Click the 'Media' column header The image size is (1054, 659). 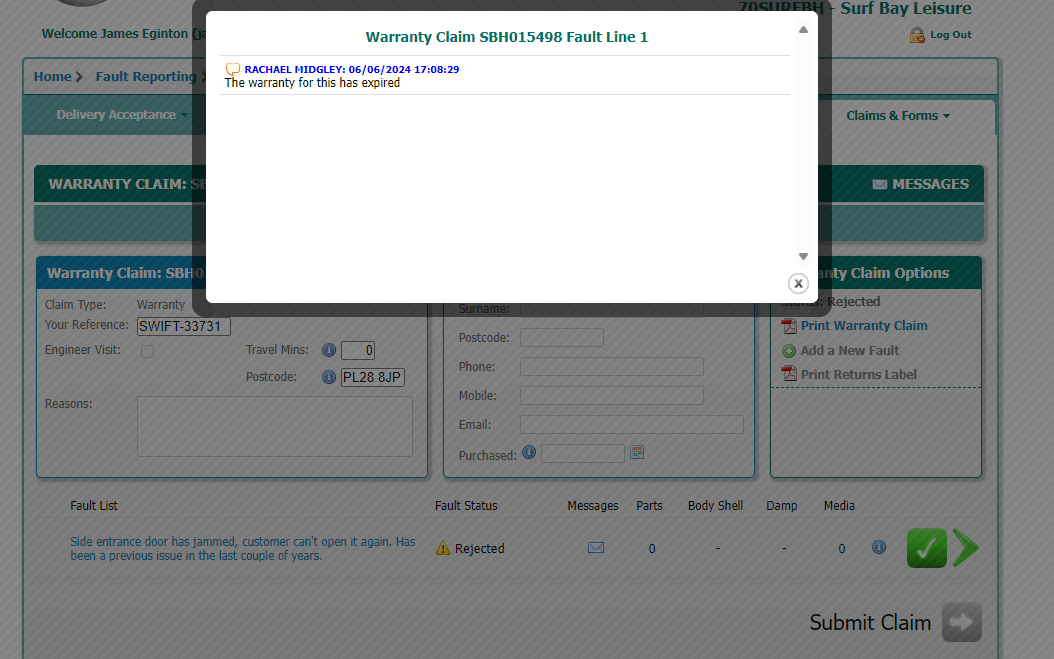[839, 506]
